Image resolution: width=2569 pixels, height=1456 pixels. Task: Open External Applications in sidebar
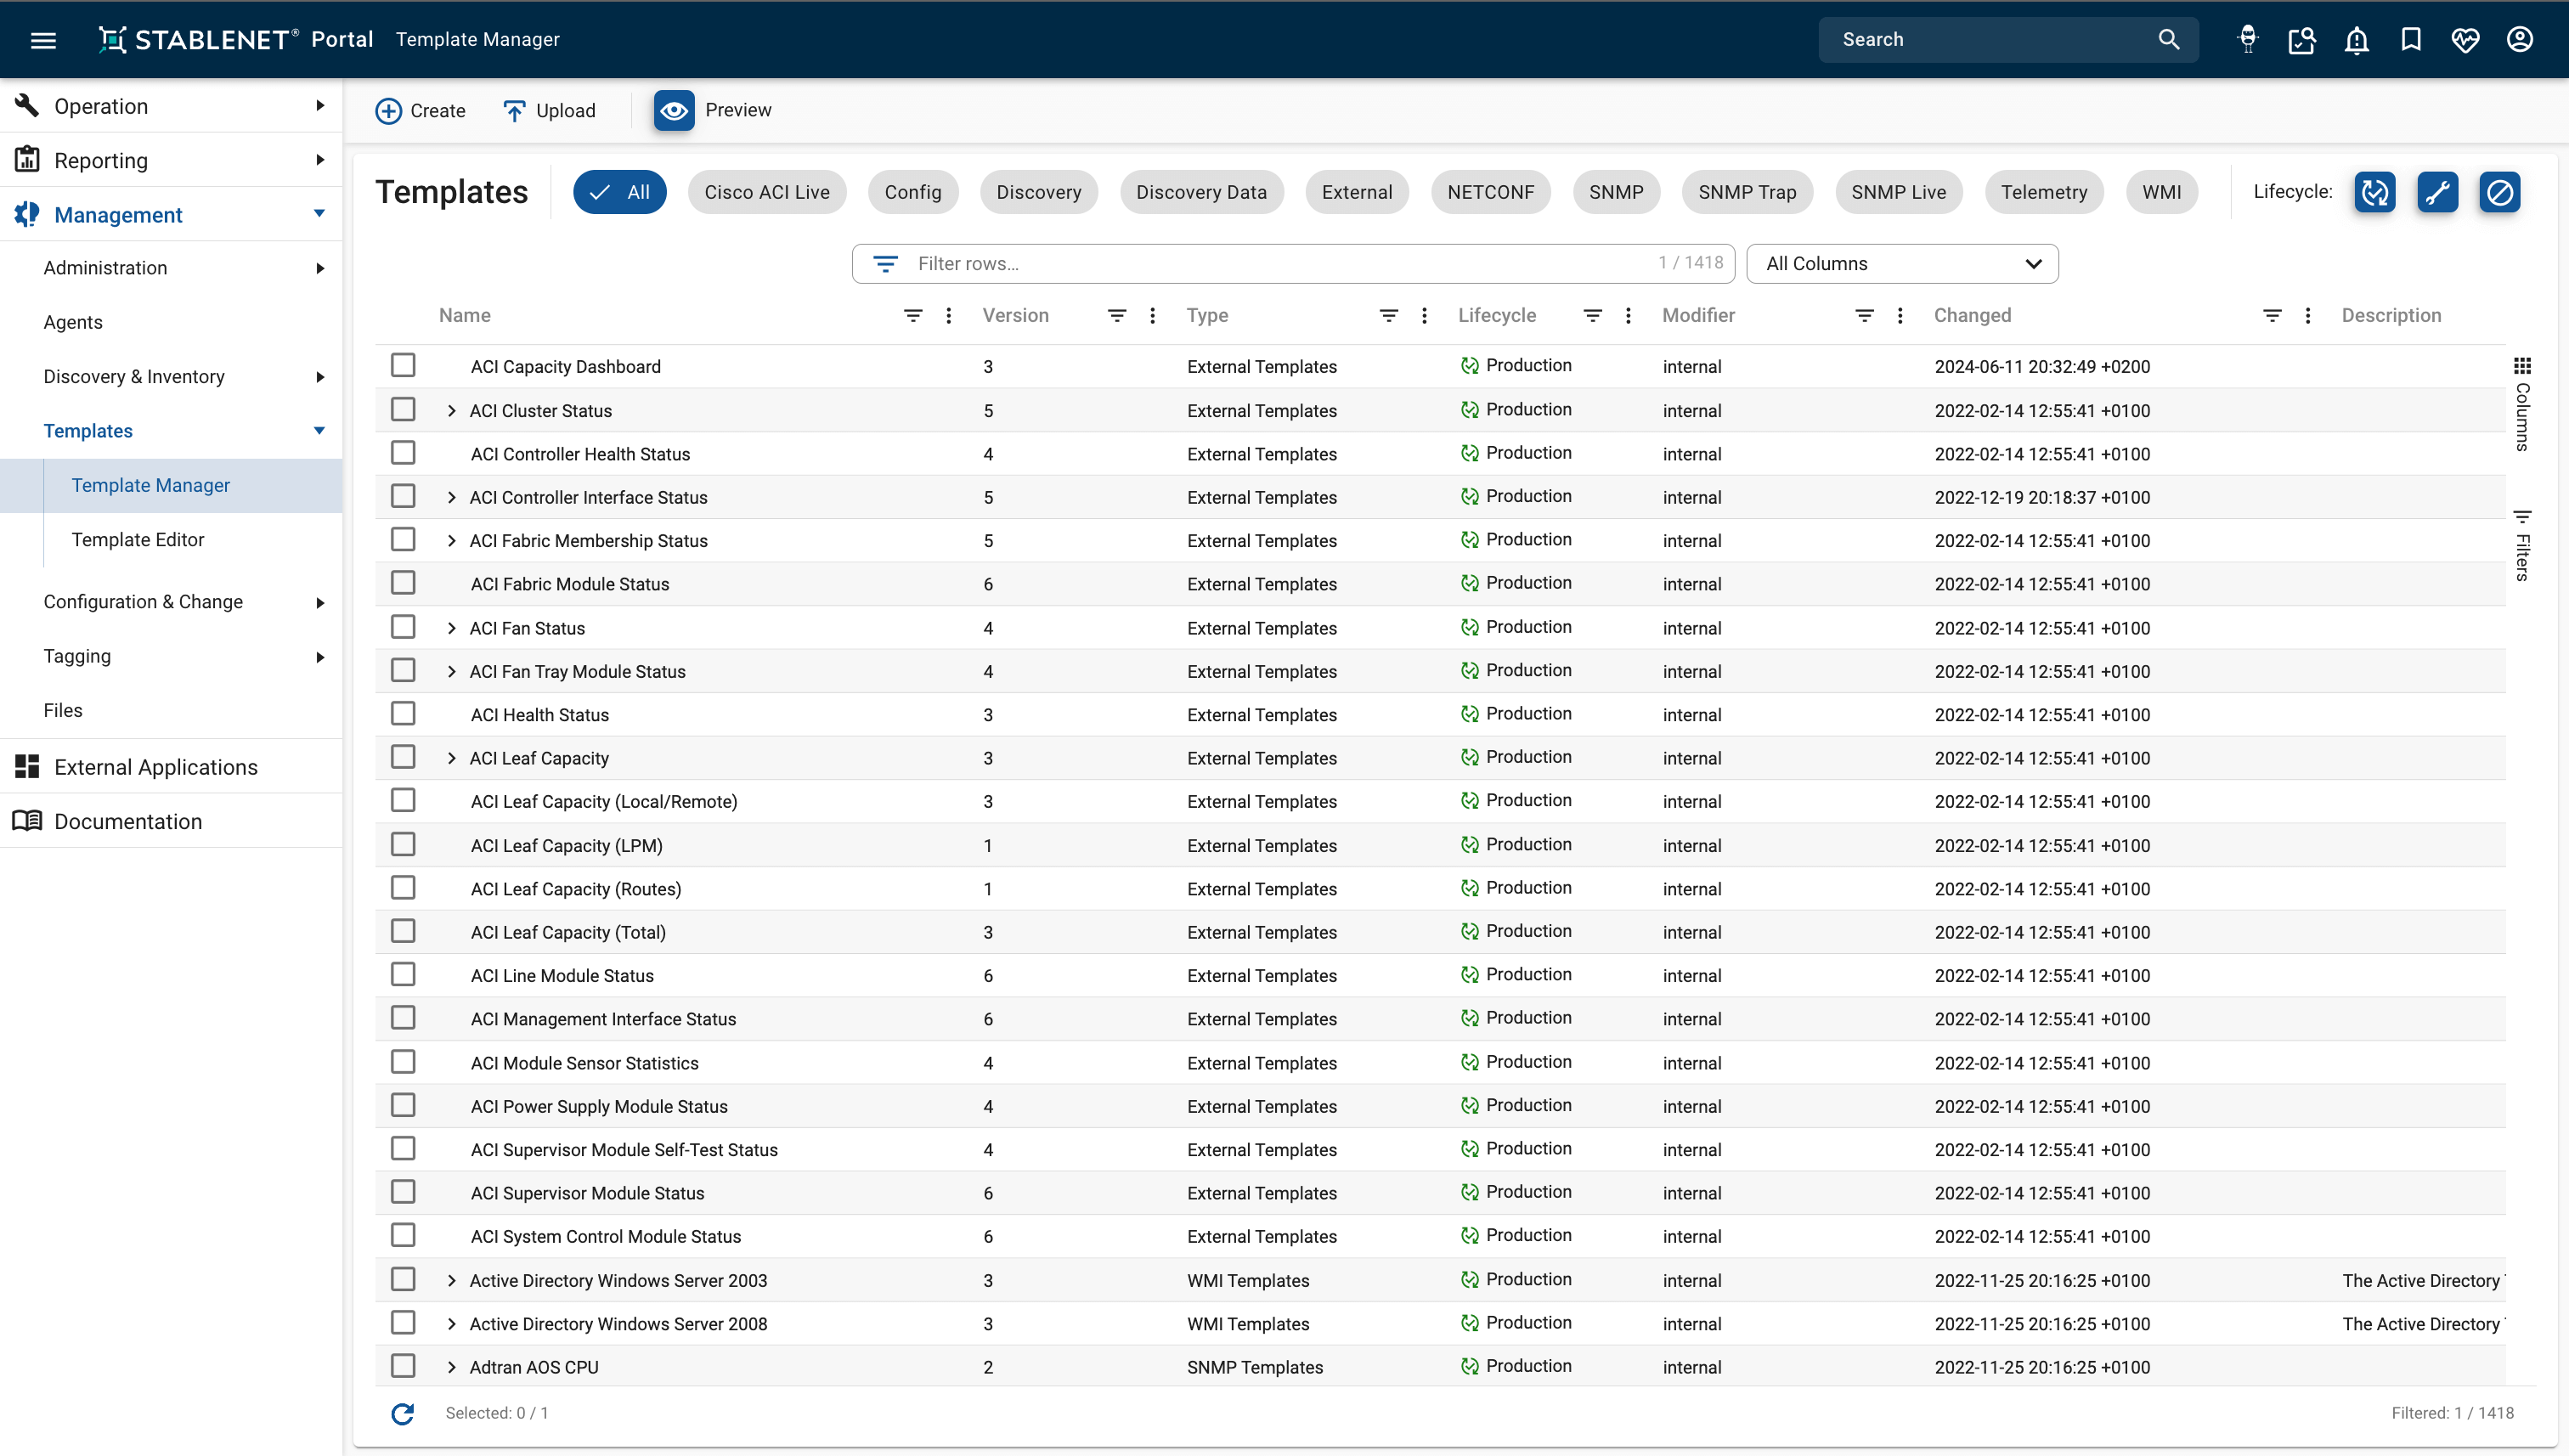point(171,767)
